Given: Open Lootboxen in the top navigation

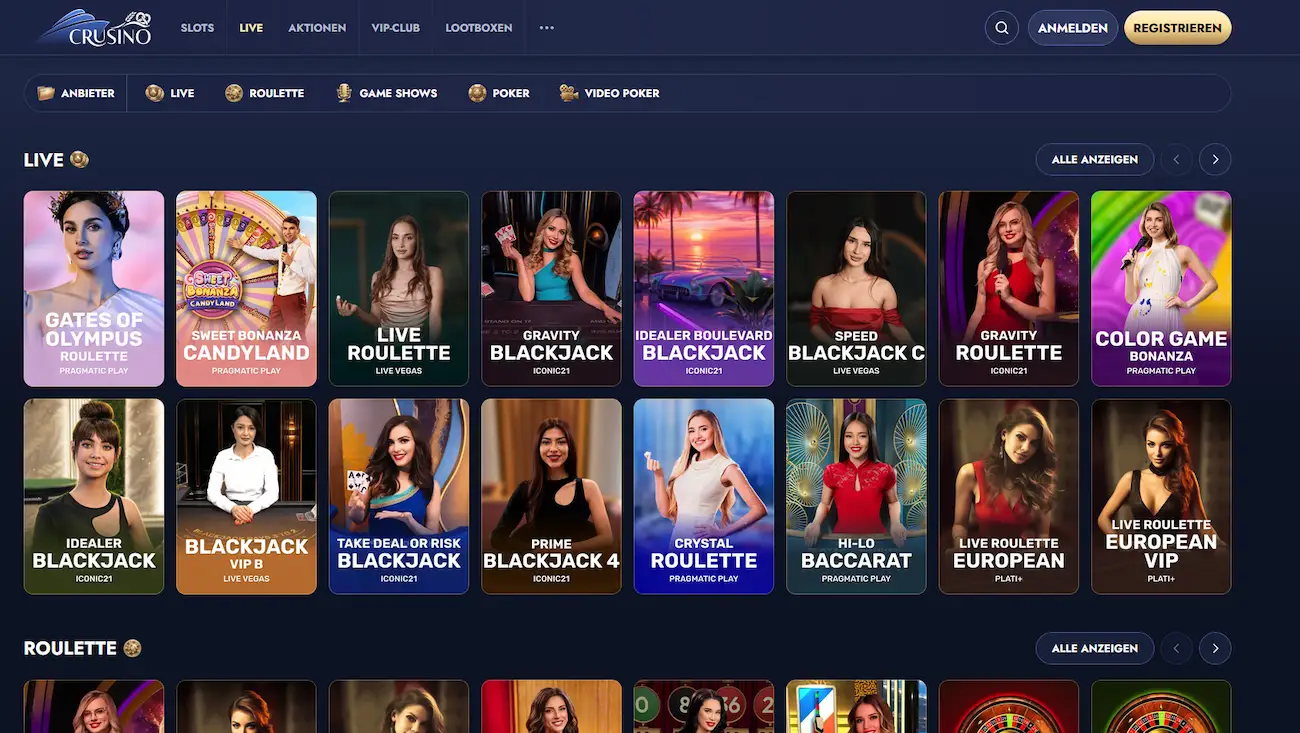Looking at the screenshot, I should tap(479, 28).
